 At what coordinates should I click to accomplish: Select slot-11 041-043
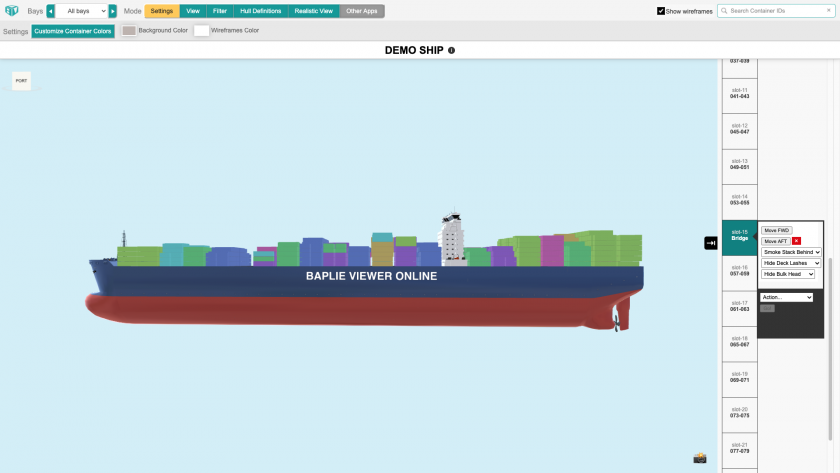point(739,96)
